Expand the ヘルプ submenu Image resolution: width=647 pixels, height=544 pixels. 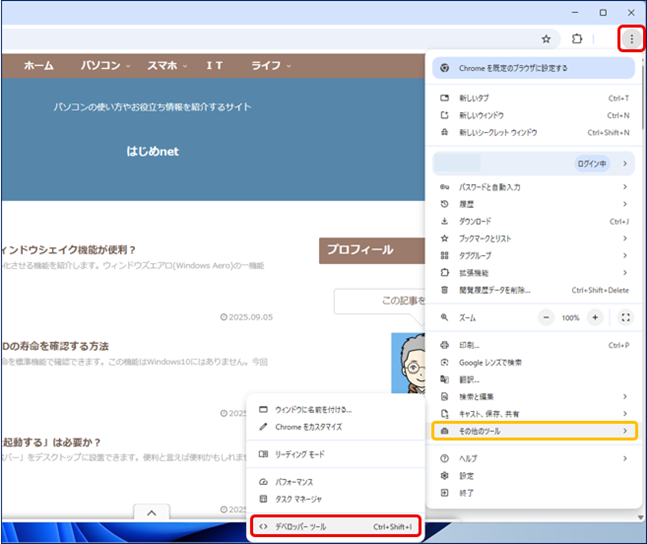(x=533, y=458)
